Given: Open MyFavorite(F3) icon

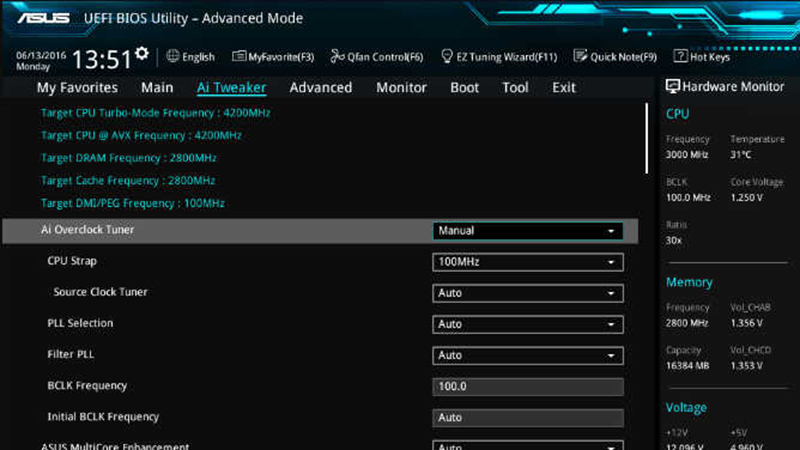Looking at the screenshot, I should [239, 56].
